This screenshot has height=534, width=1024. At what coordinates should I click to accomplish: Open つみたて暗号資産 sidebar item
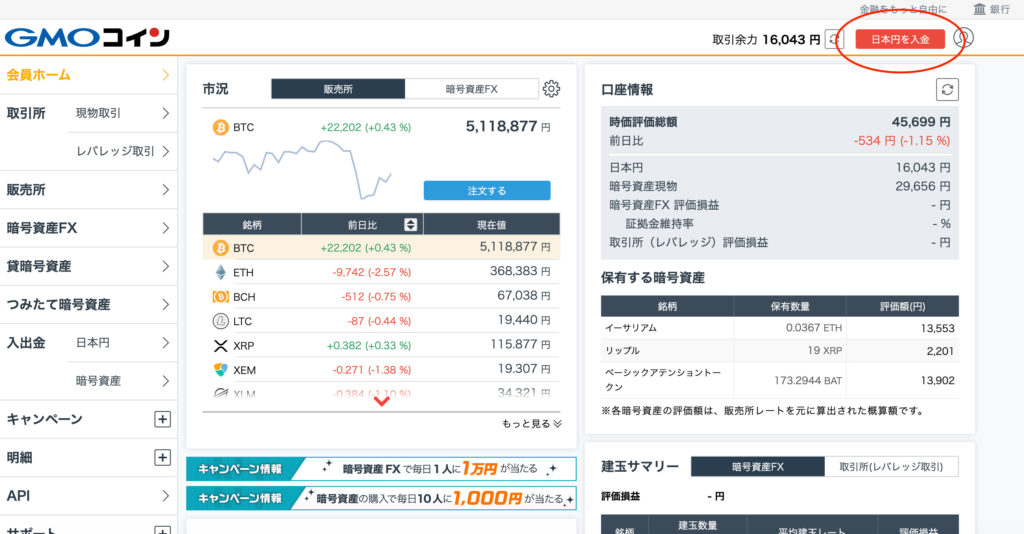coord(88,304)
